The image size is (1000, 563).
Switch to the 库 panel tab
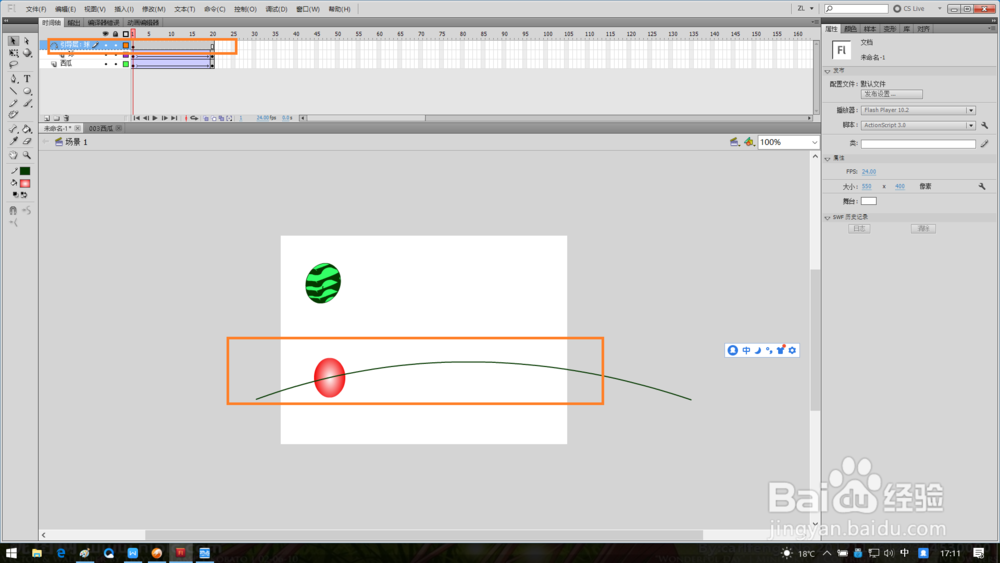tap(906, 29)
